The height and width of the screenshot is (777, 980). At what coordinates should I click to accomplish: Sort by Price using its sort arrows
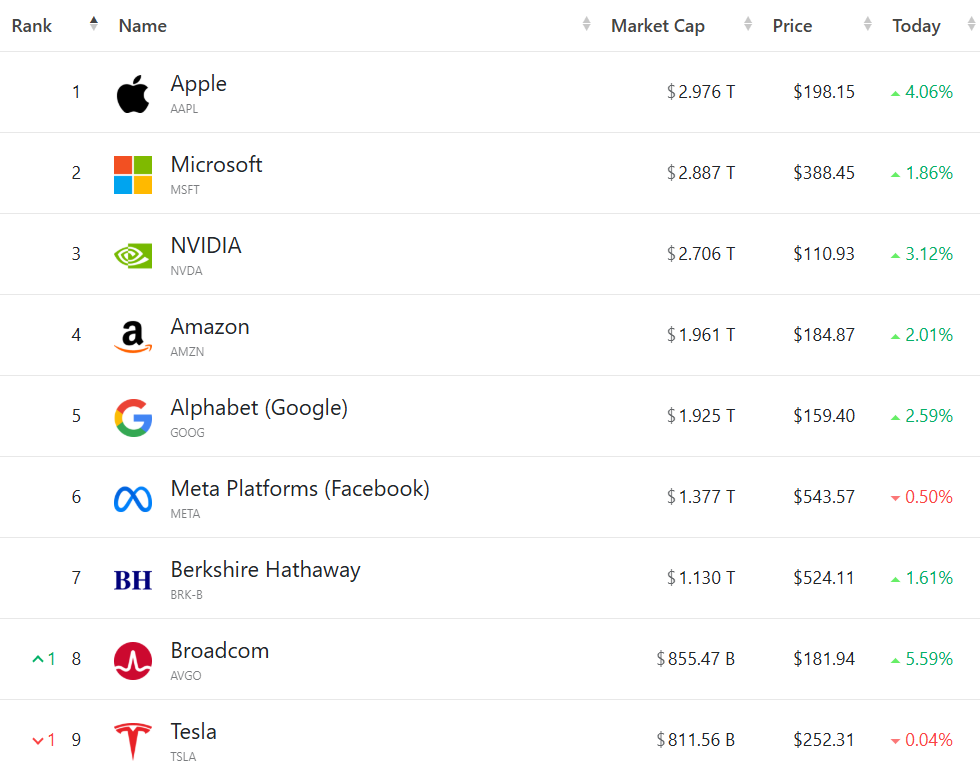coord(868,24)
